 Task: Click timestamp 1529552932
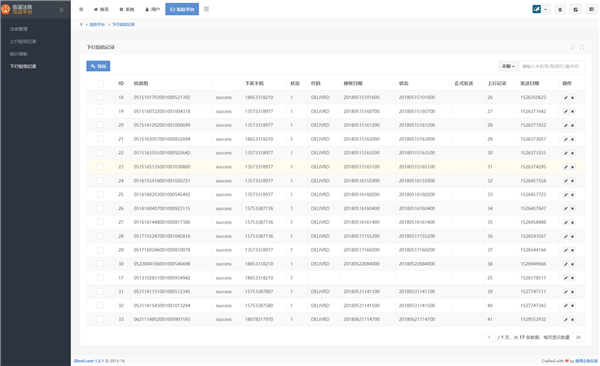tap(533, 319)
